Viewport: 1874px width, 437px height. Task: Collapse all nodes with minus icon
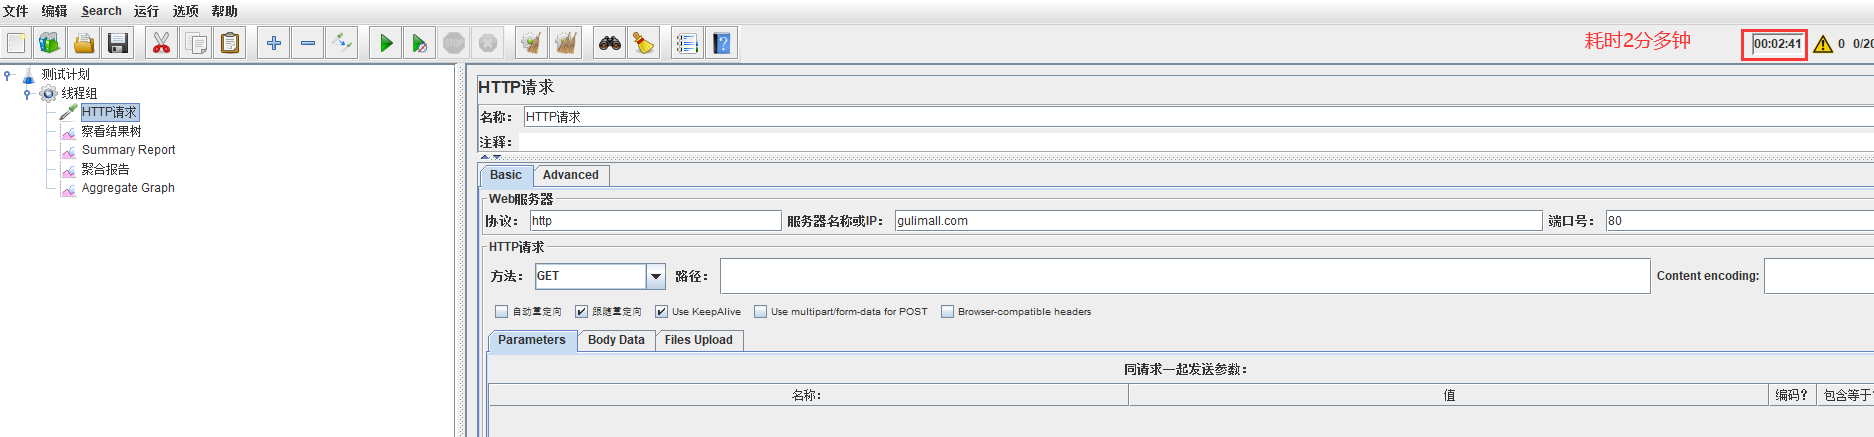click(x=308, y=43)
